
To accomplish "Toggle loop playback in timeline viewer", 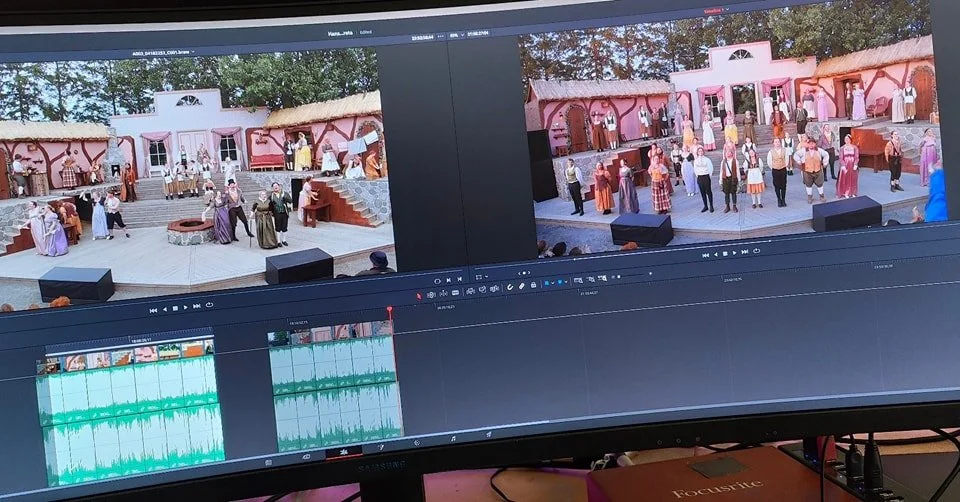I will (757, 251).
